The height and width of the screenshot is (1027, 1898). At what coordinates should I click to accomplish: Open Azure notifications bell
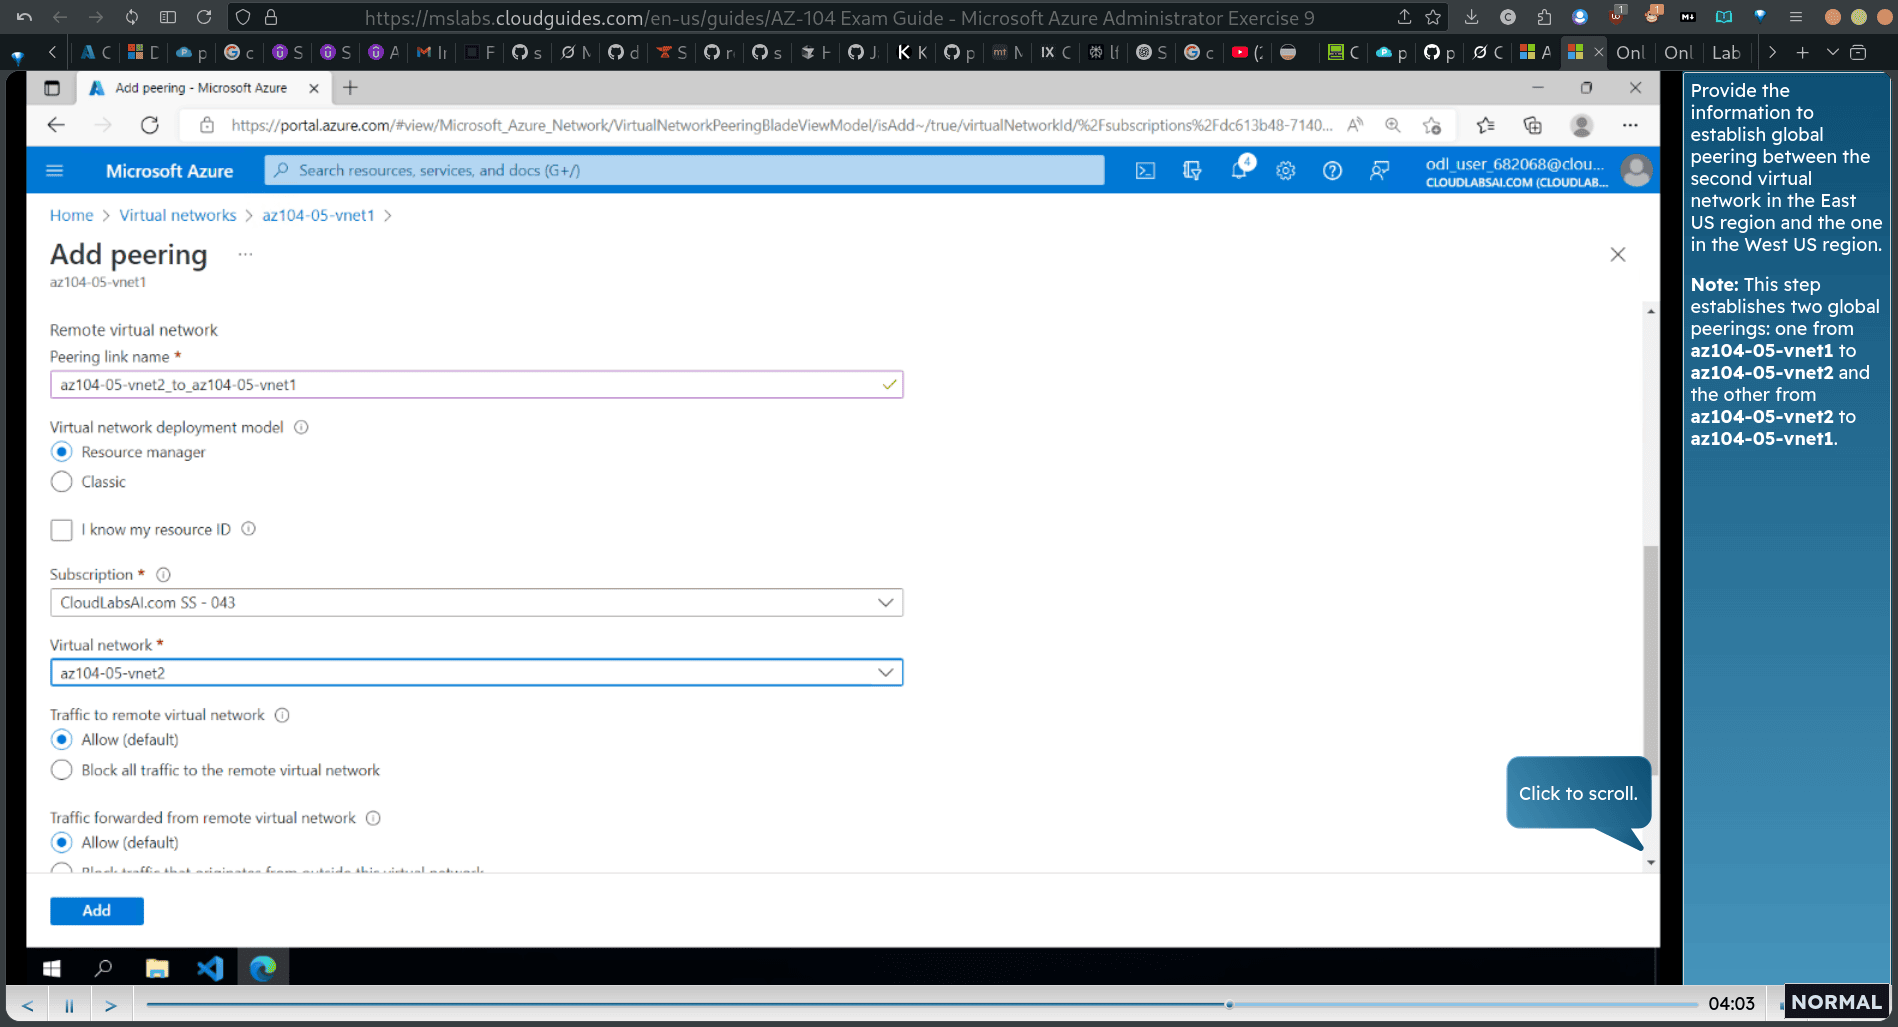[1239, 171]
